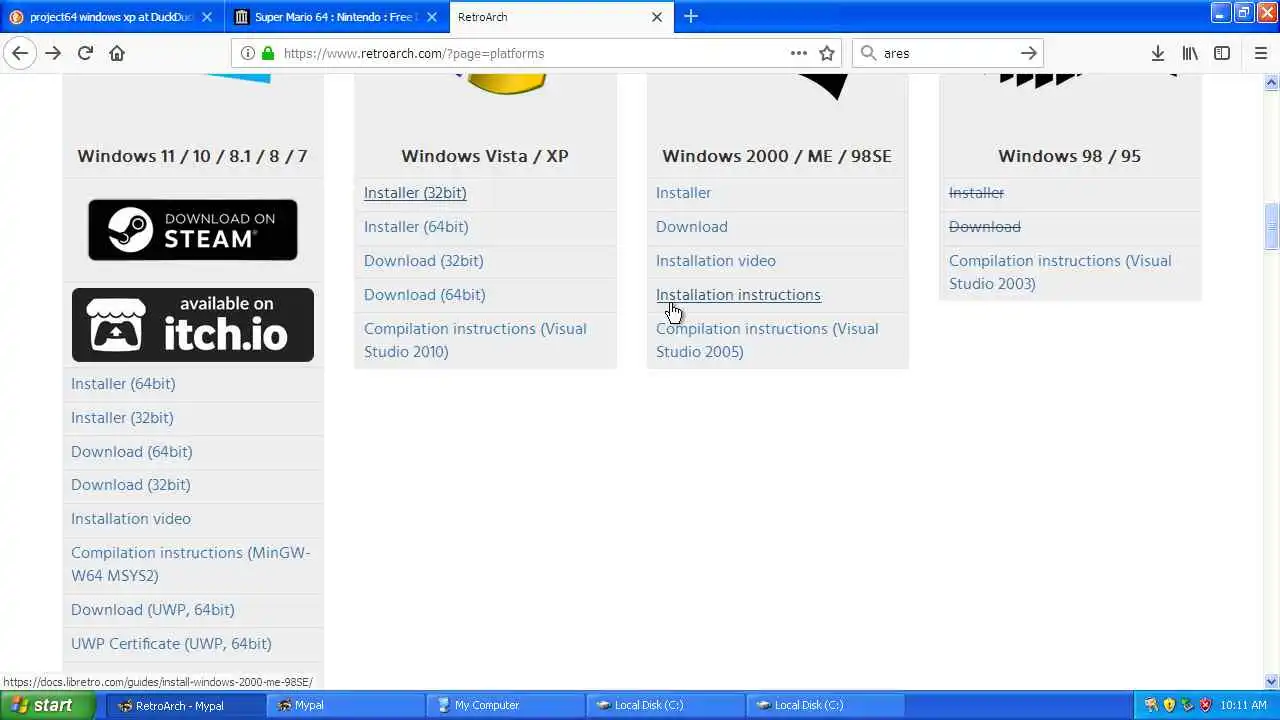1280x720 pixels.
Task: Click scrollbar up arrow
Action: click(x=1272, y=81)
